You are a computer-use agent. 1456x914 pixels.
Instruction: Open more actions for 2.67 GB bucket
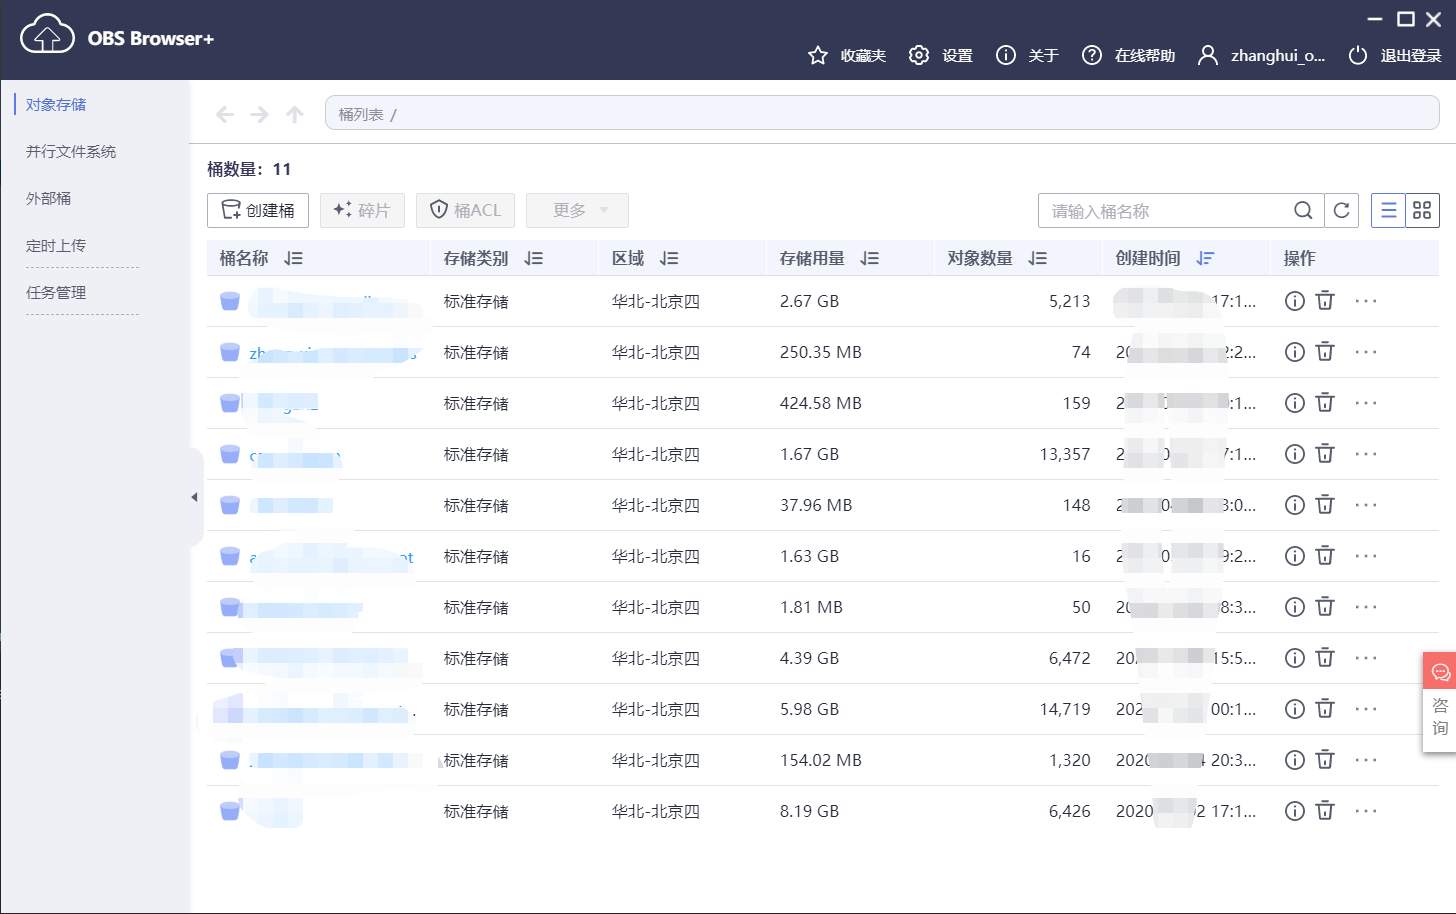1366,301
